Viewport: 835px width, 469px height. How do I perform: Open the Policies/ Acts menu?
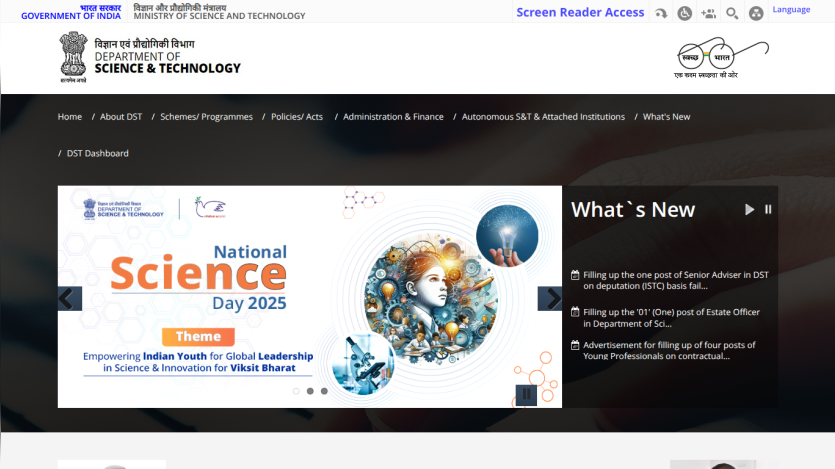tap(297, 117)
